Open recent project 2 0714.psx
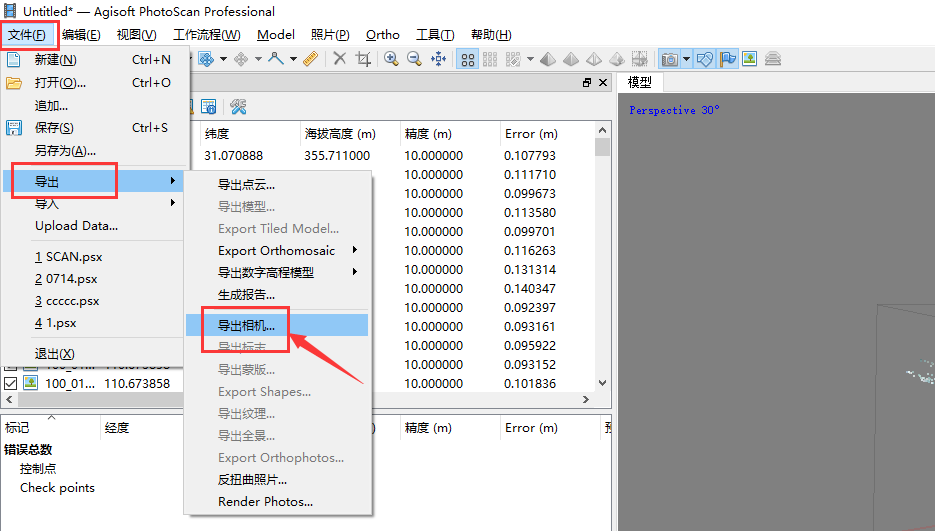The image size is (935, 531). coord(92,279)
